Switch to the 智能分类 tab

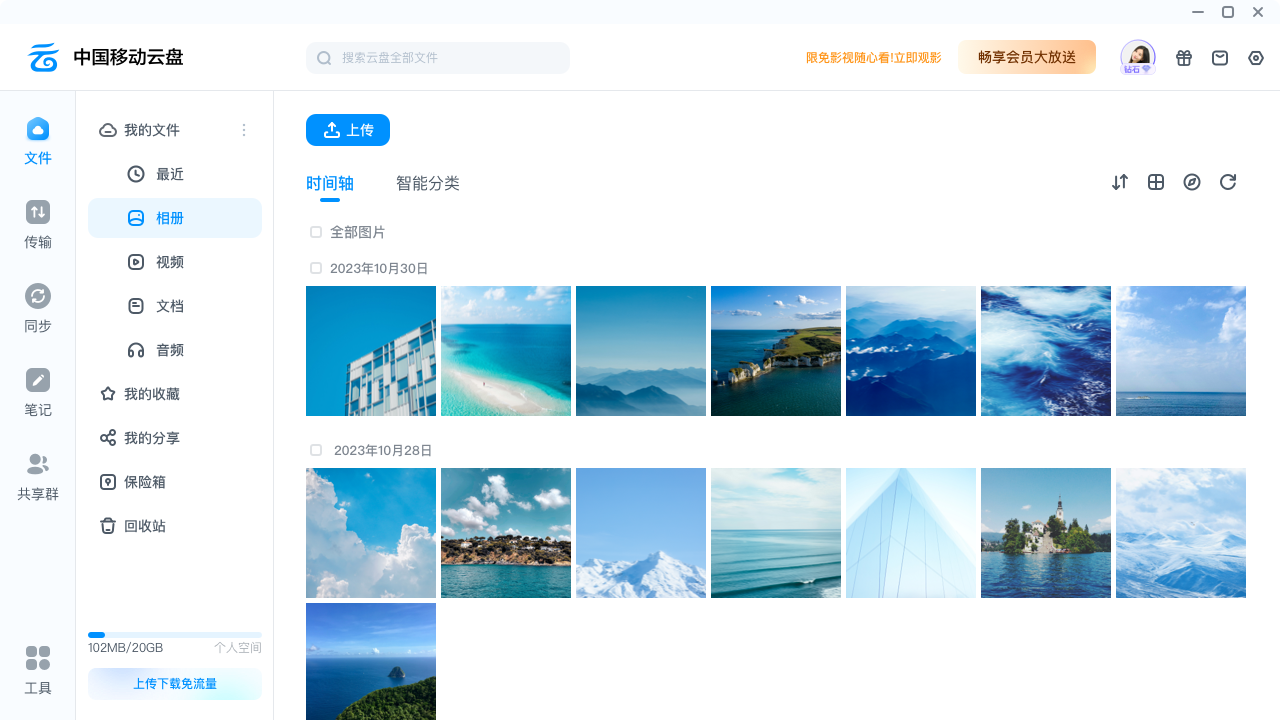pyautogui.click(x=428, y=183)
